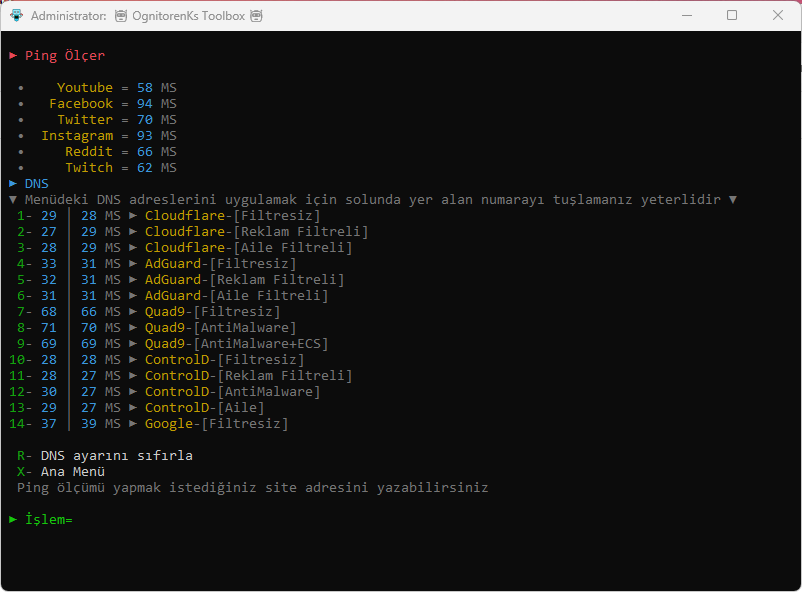The width and height of the screenshot is (802, 592).
Task: Click the 66 MS value on Quad9-[Filtresiz] row
Action: tap(101, 312)
